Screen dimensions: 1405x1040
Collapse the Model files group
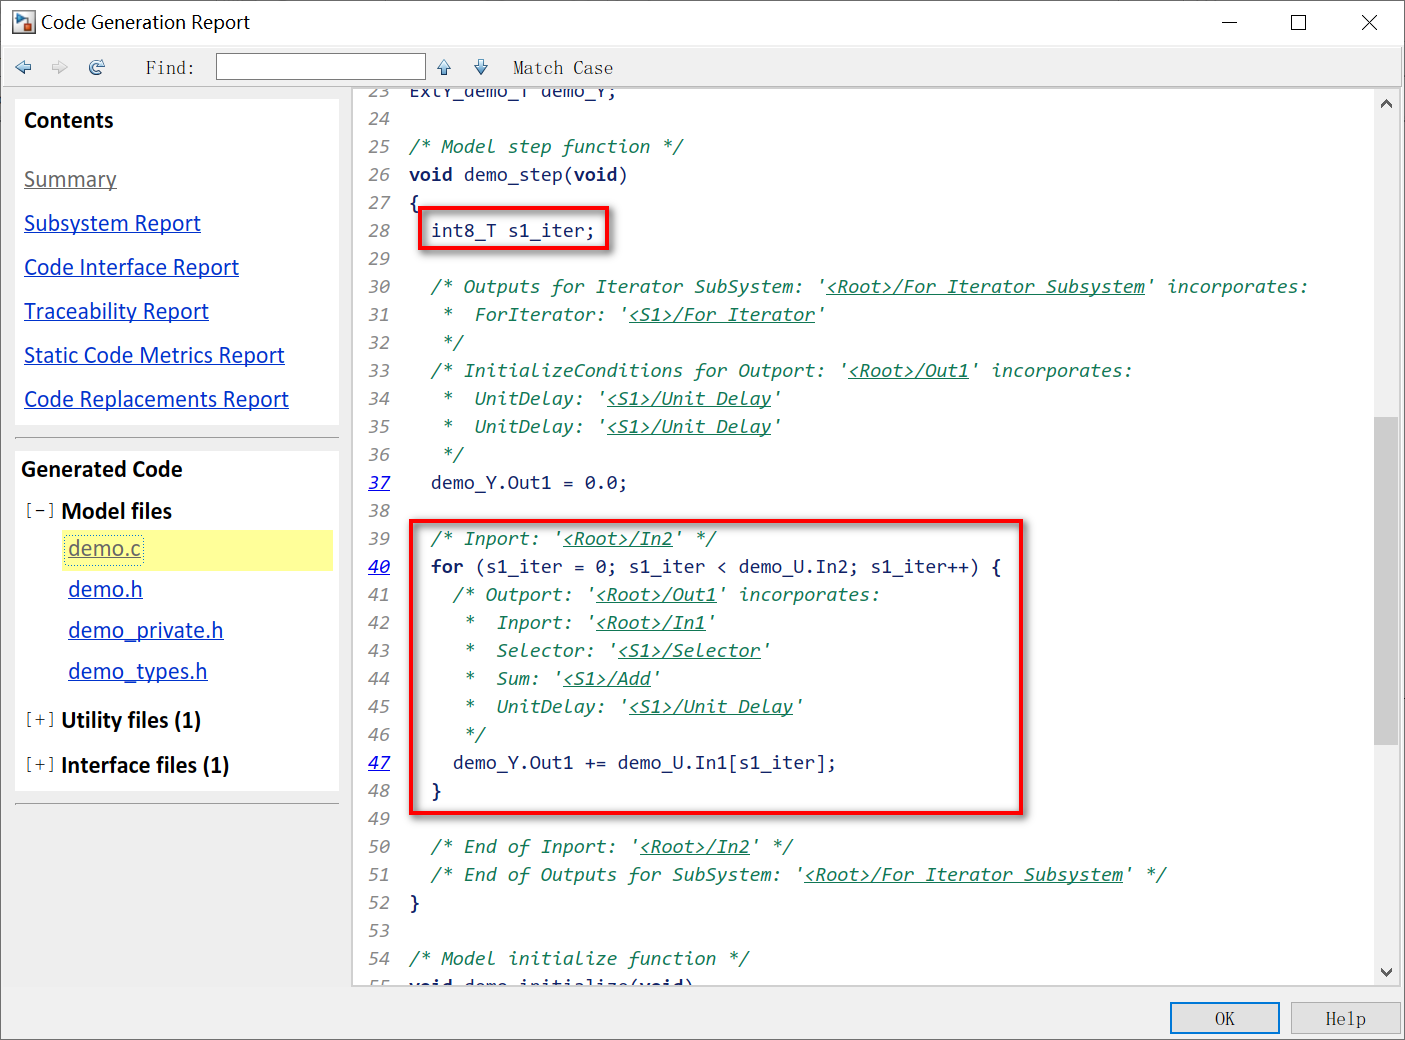(x=40, y=511)
